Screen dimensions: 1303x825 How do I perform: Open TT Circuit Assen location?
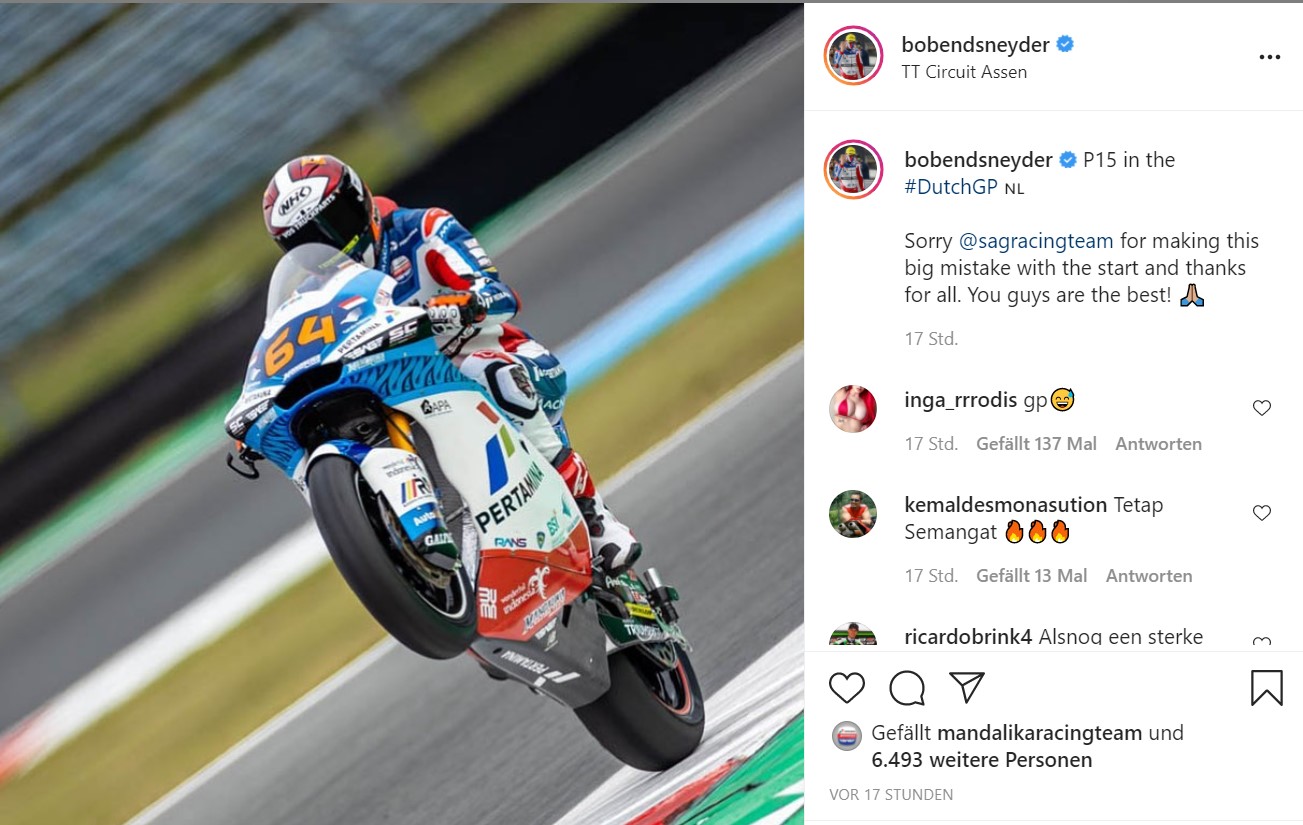[x=964, y=72]
